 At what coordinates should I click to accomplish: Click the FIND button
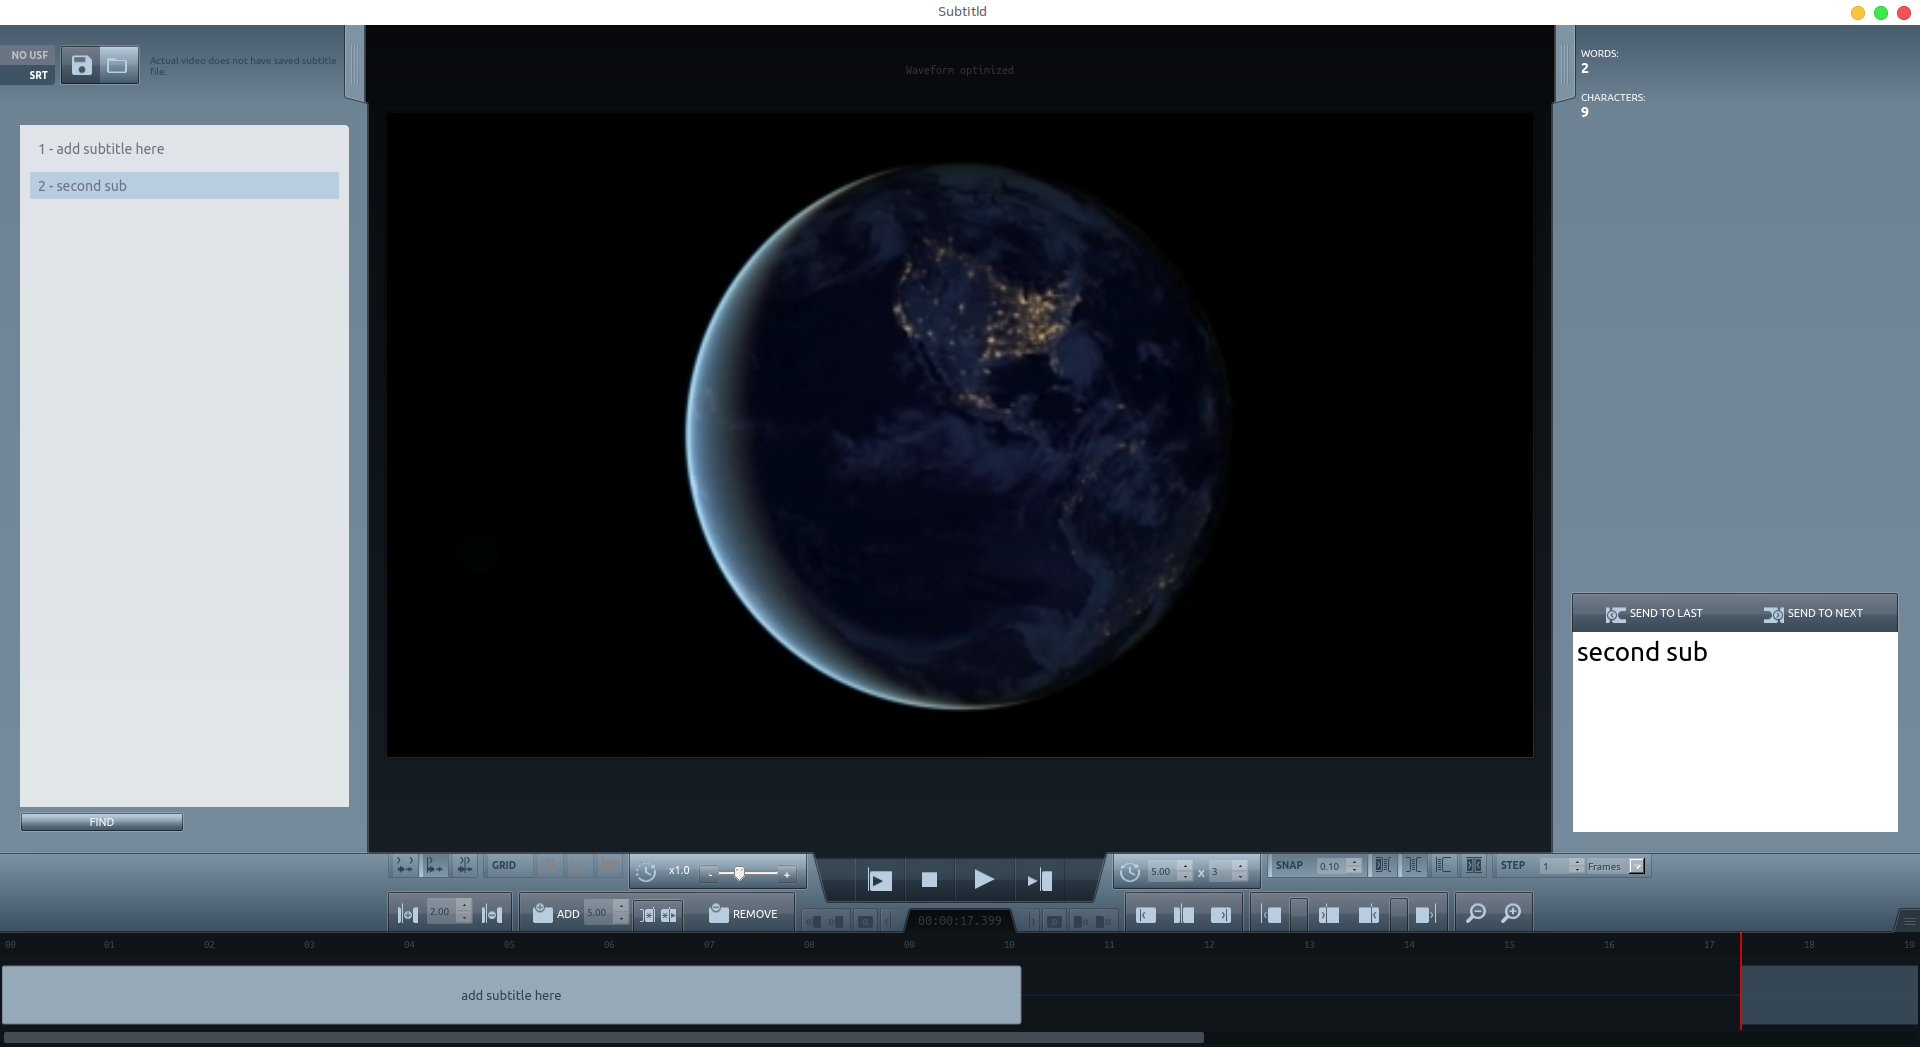pyautogui.click(x=102, y=822)
